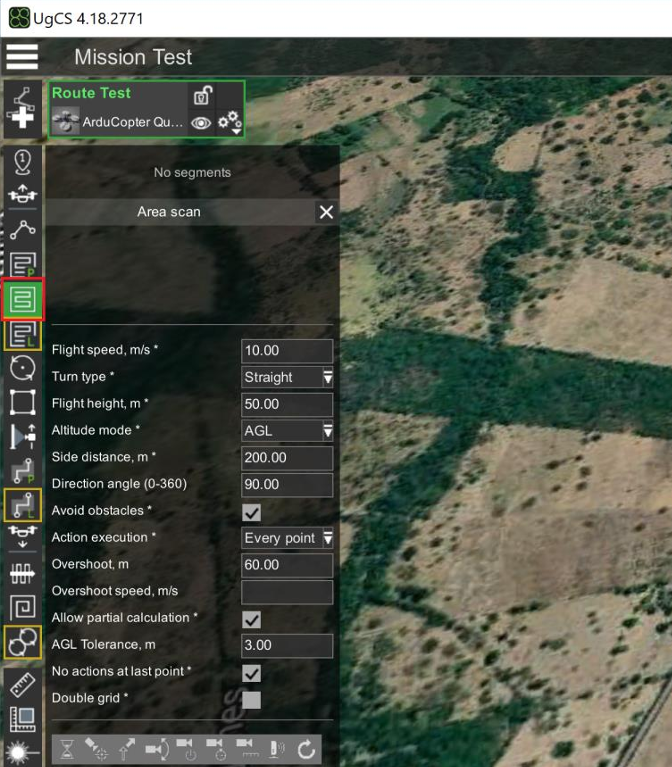
Task: Click the add new route icon
Action: [x=22, y=109]
